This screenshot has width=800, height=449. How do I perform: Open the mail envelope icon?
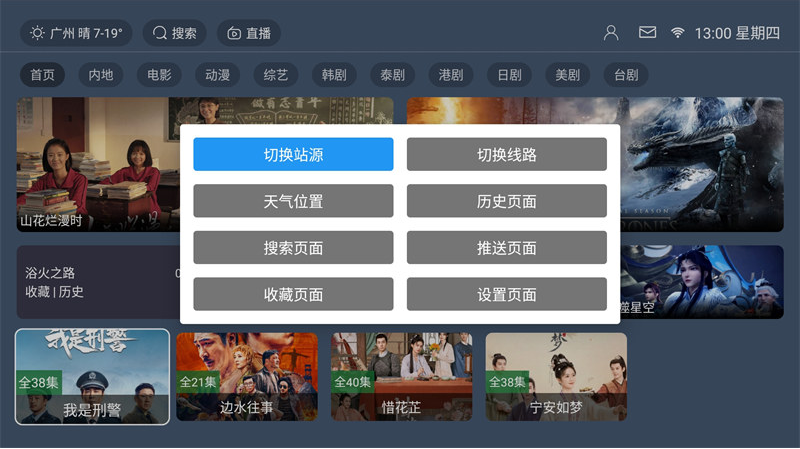647,33
